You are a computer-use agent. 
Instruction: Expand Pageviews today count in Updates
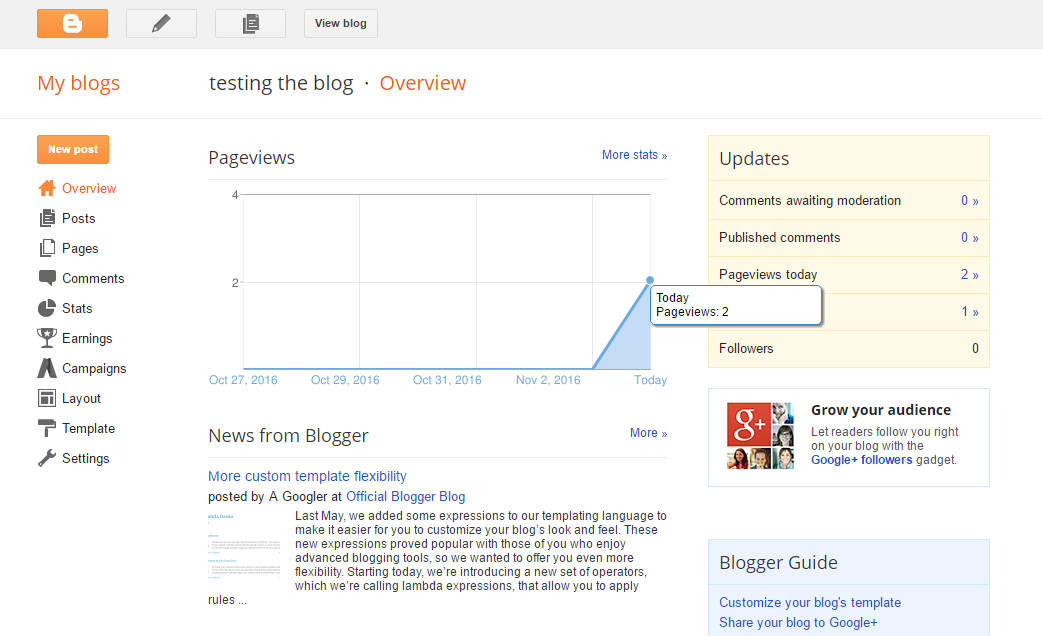coord(969,275)
